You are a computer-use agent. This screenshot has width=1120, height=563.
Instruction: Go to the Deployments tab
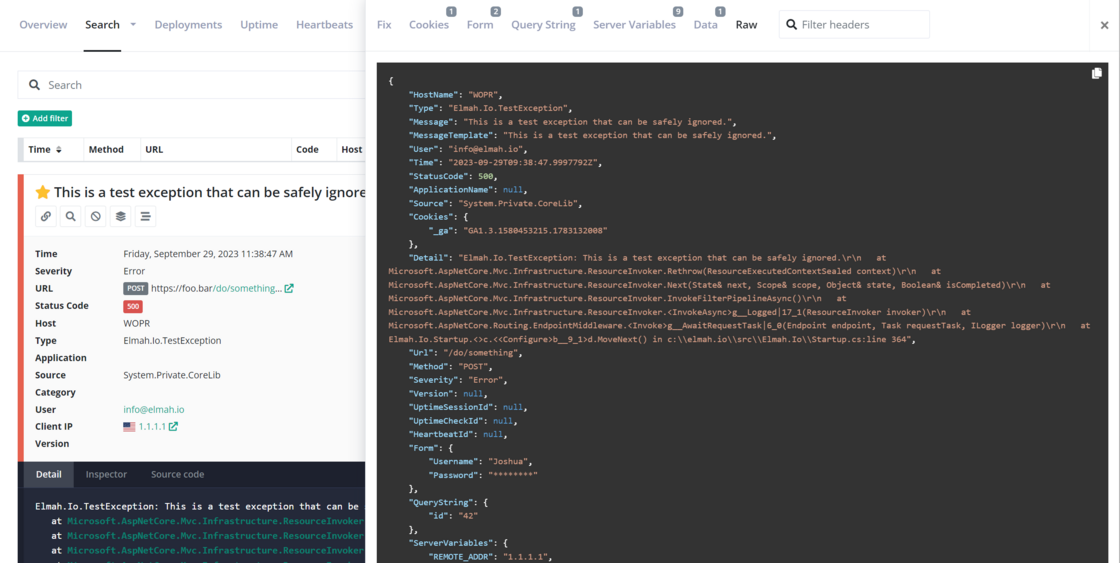coord(189,24)
